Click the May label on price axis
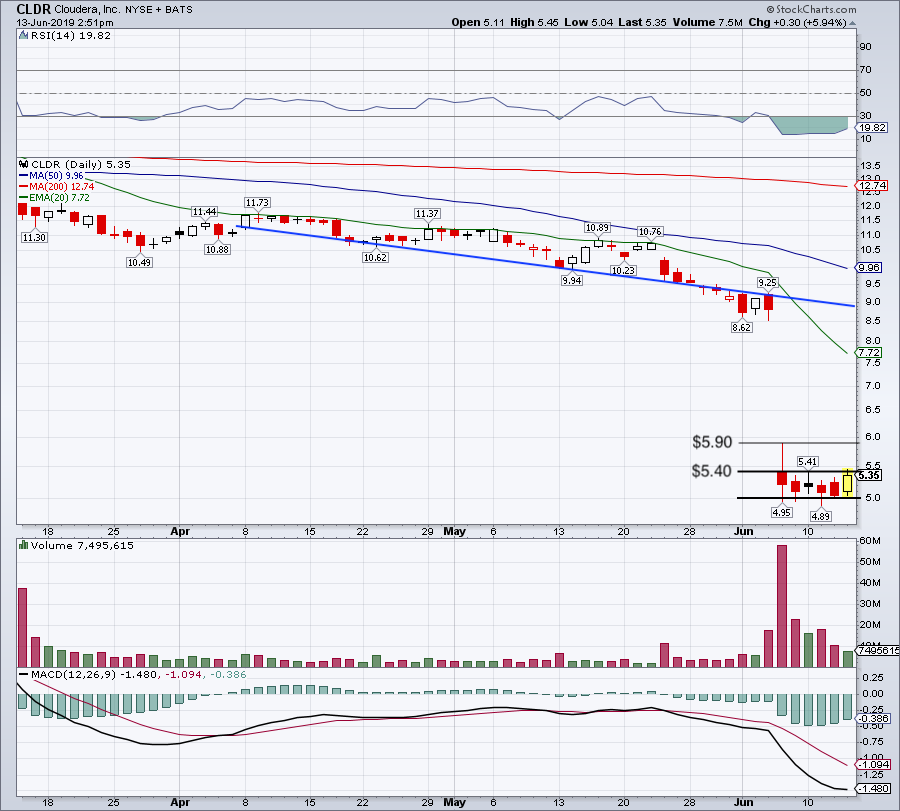Viewport: 900px width, 811px height. tap(455, 531)
